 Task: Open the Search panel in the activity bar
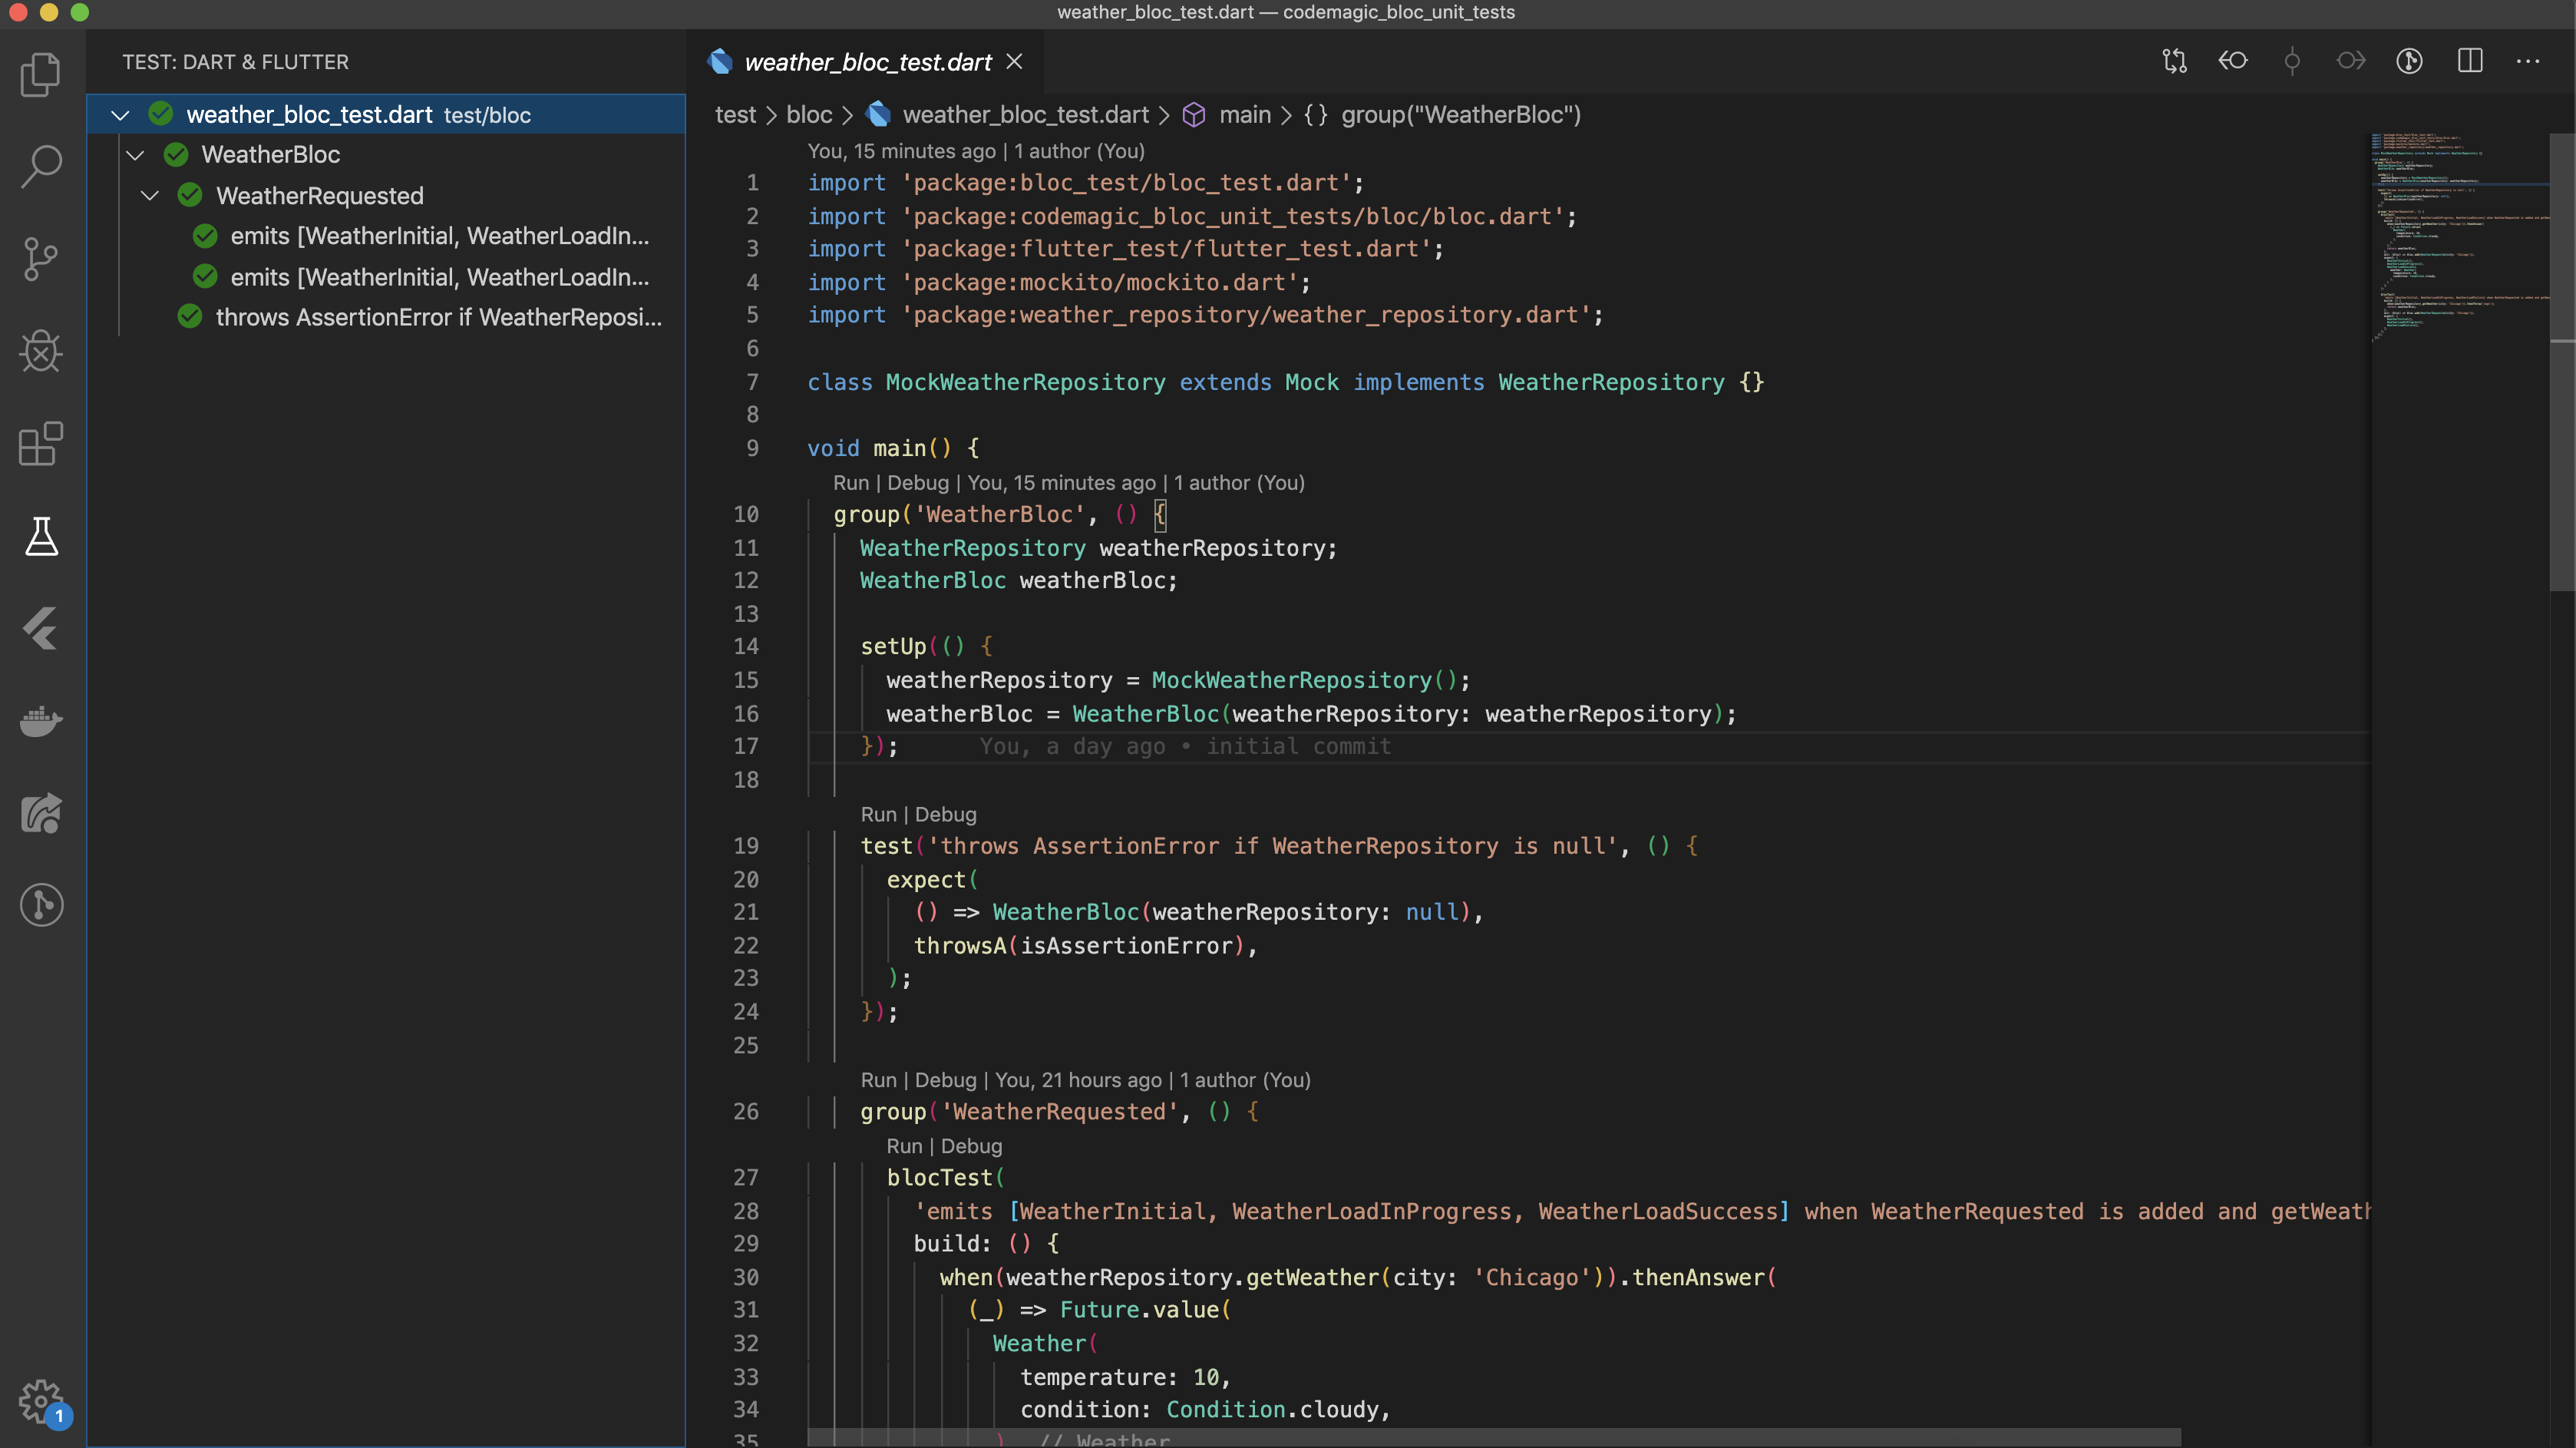40,167
